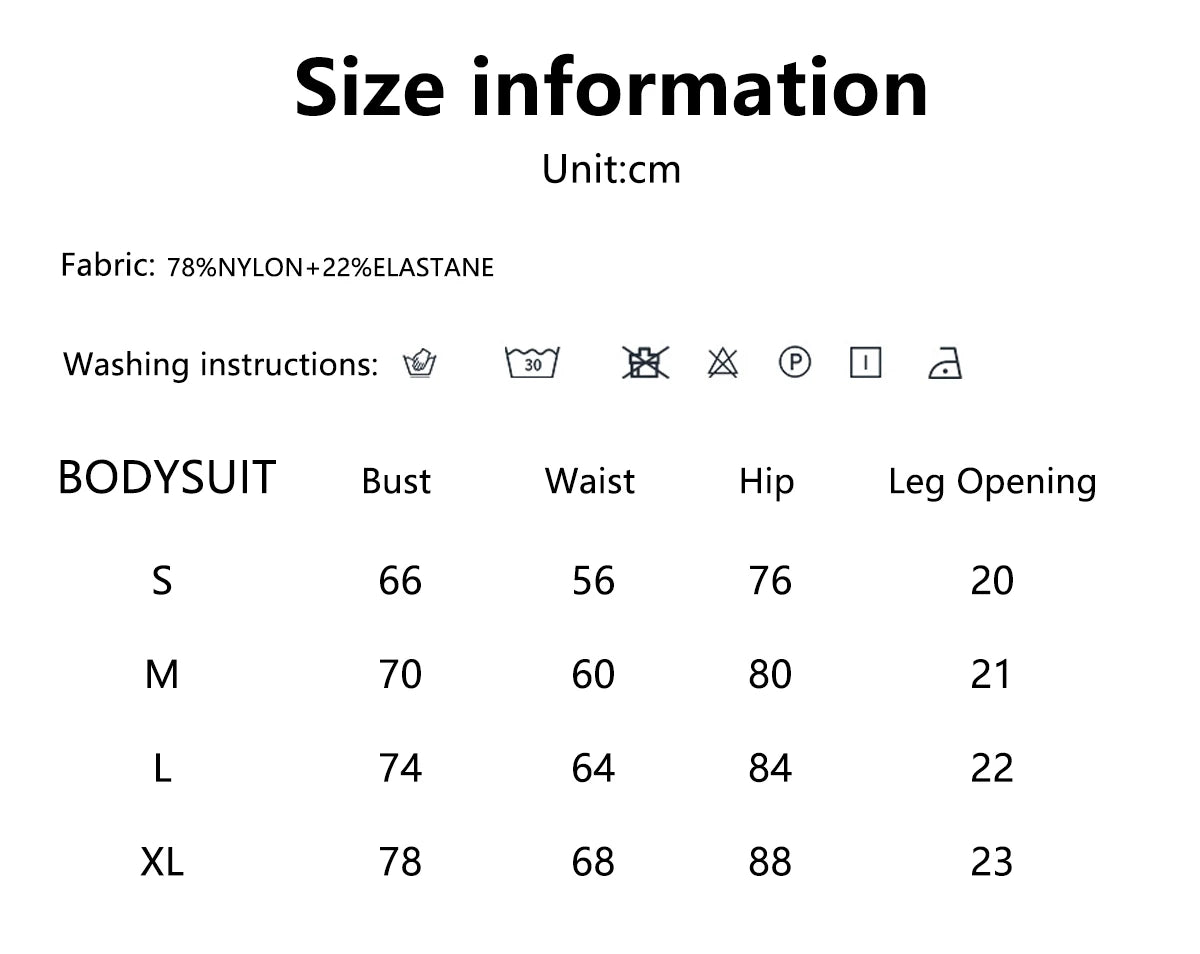Click the low-heat iron icon
The image size is (1200, 954).
pos(945,363)
